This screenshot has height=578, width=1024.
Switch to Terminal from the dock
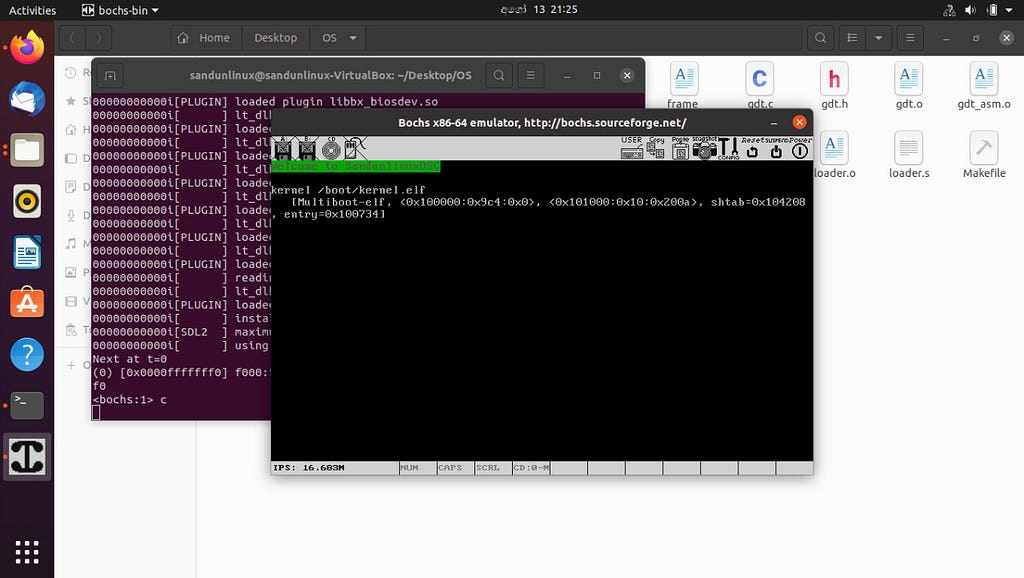point(27,405)
